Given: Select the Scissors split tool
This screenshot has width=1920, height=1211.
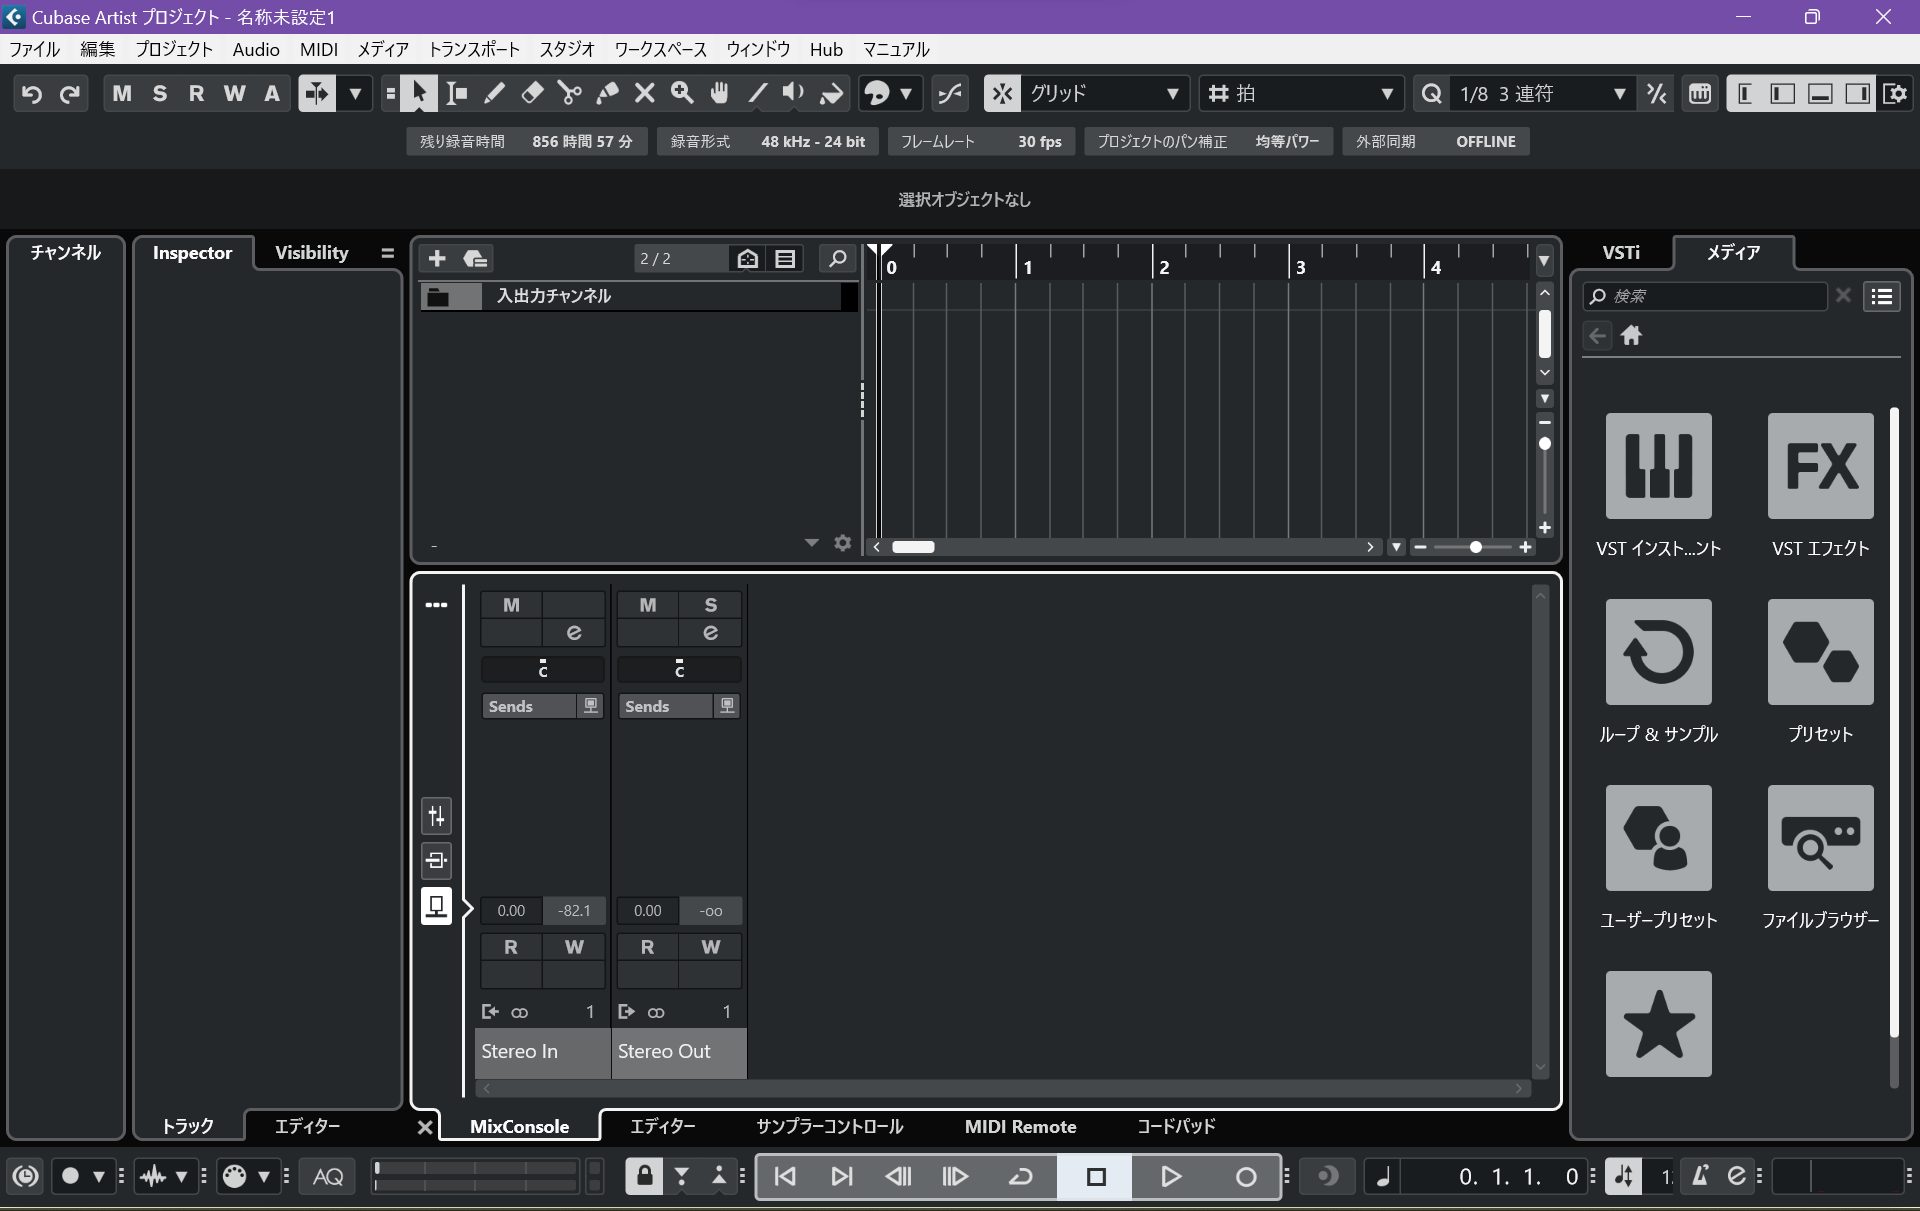Looking at the screenshot, I should point(570,93).
